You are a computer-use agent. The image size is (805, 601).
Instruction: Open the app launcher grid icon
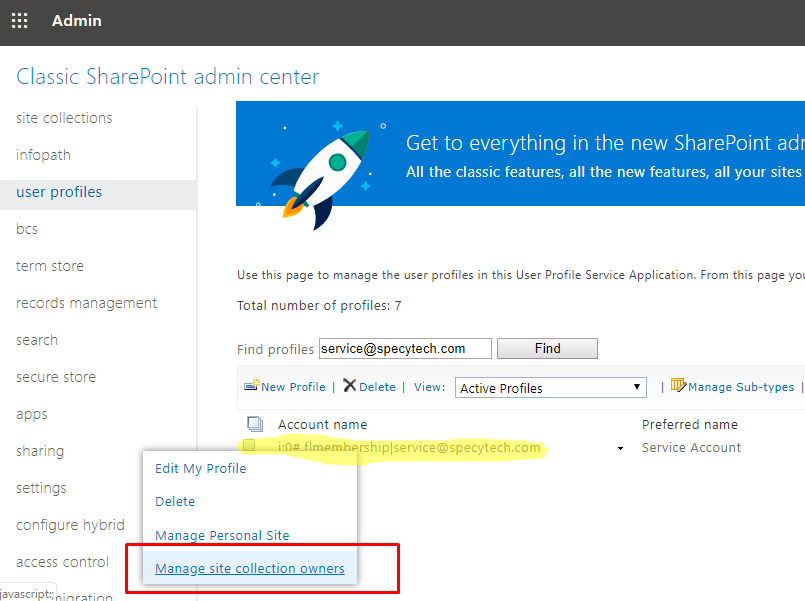click(x=20, y=21)
